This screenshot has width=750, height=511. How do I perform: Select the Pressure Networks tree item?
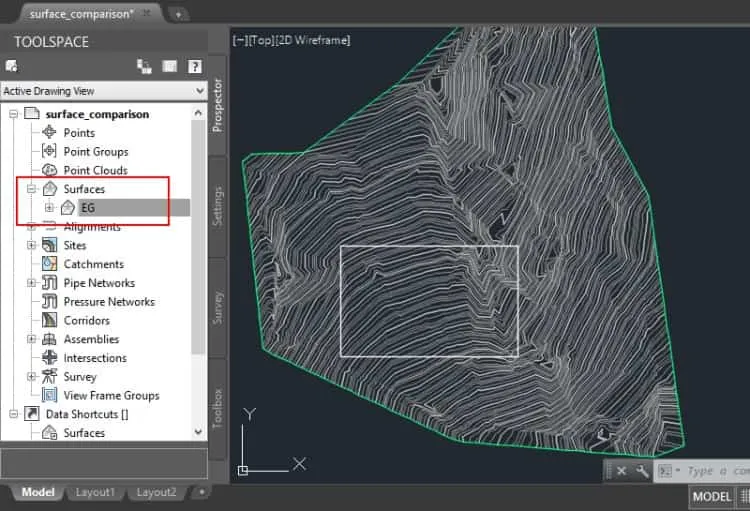(109, 301)
